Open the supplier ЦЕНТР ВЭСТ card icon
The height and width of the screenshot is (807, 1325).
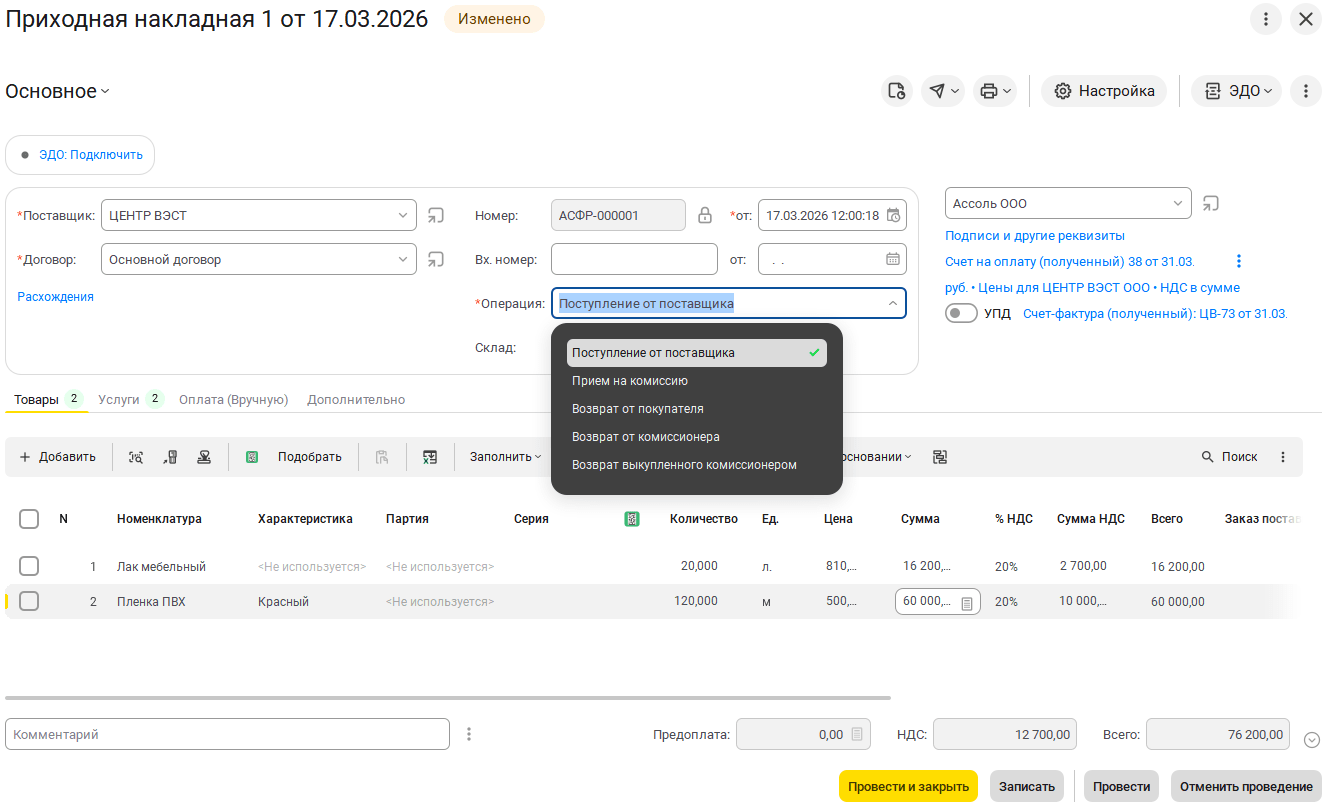coord(436,215)
